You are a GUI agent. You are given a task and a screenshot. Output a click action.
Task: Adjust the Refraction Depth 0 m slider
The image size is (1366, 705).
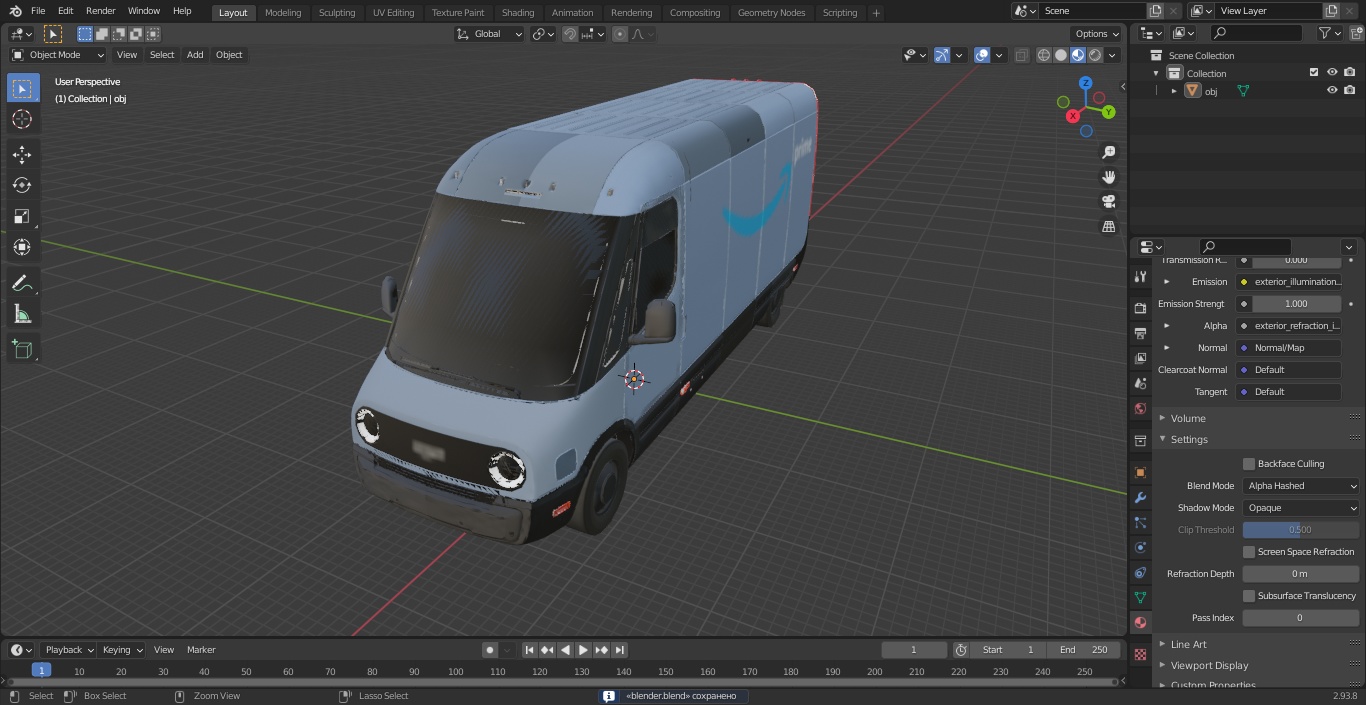pyautogui.click(x=1300, y=574)
